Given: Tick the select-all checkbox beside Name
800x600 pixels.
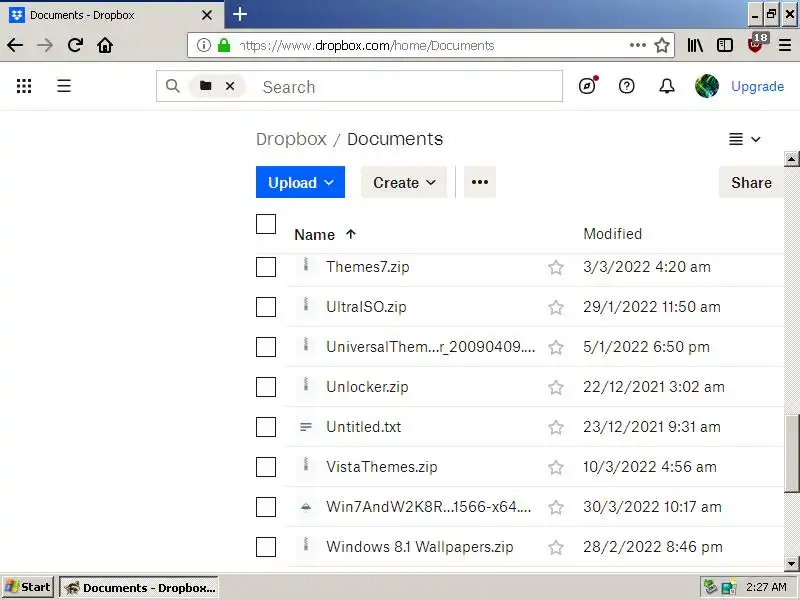Looking at the screenshot, I should click(266, 224).
